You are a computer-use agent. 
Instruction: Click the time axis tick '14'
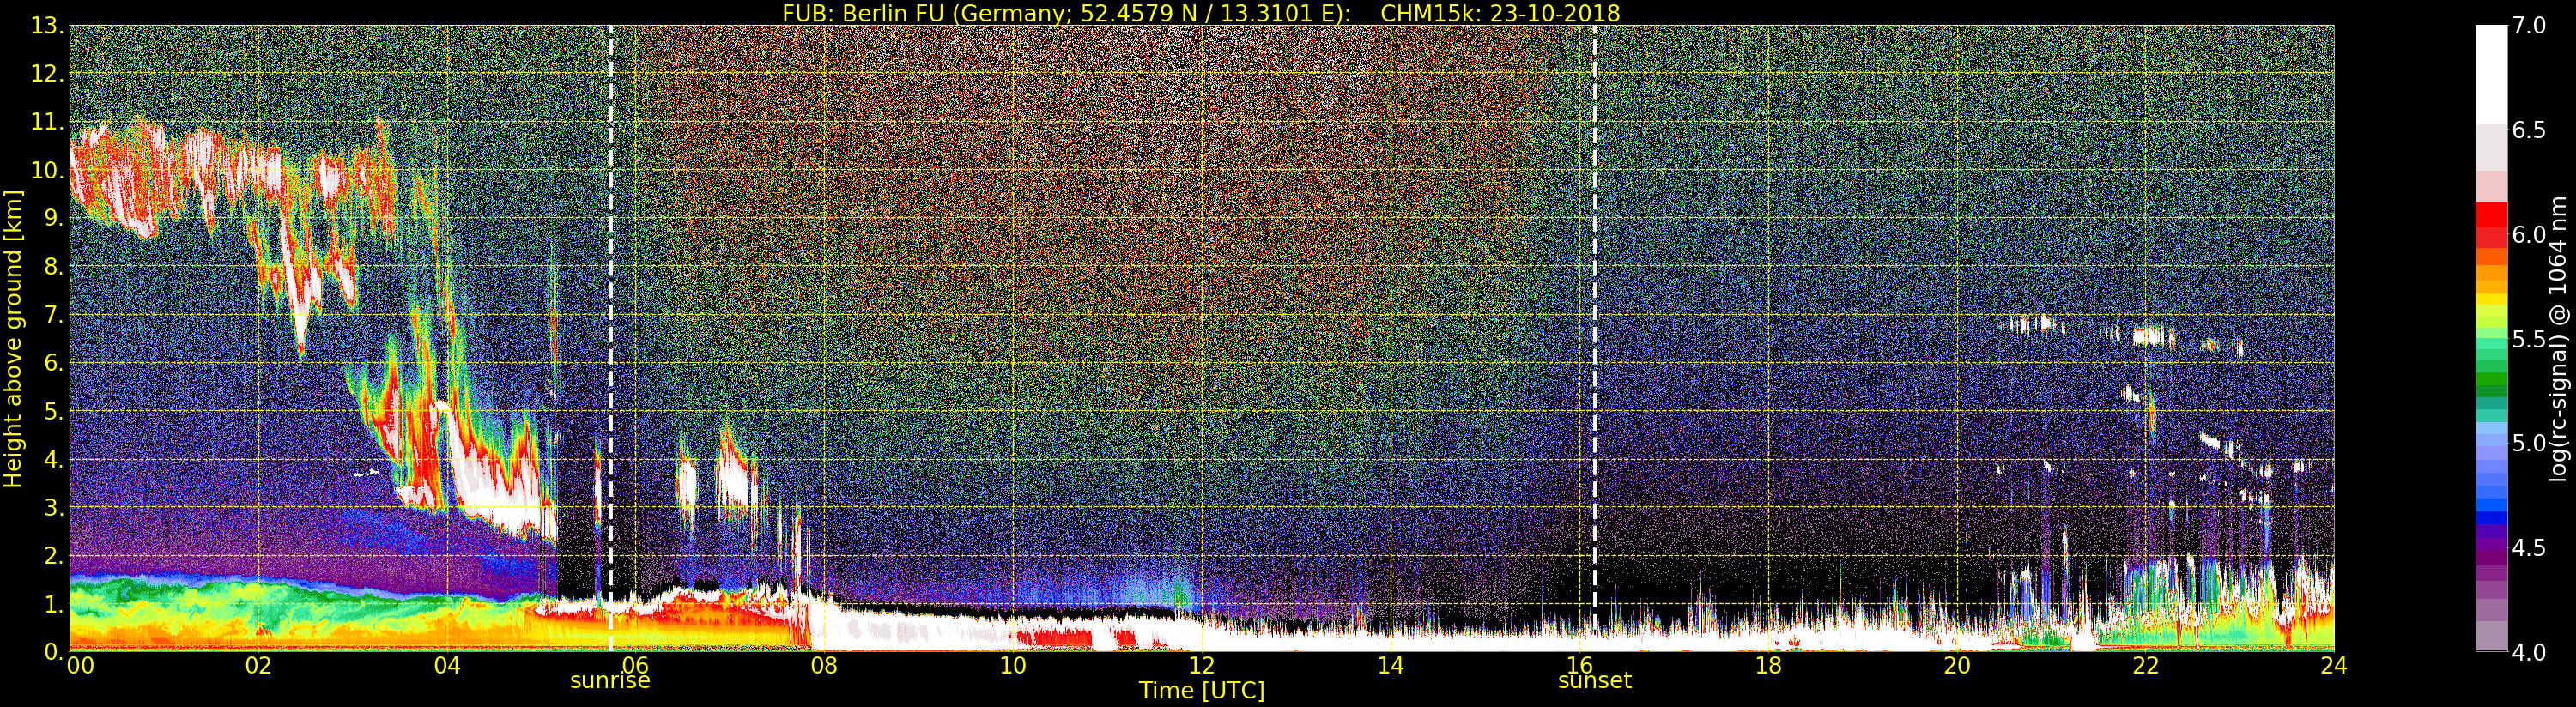pos(1390,665)
